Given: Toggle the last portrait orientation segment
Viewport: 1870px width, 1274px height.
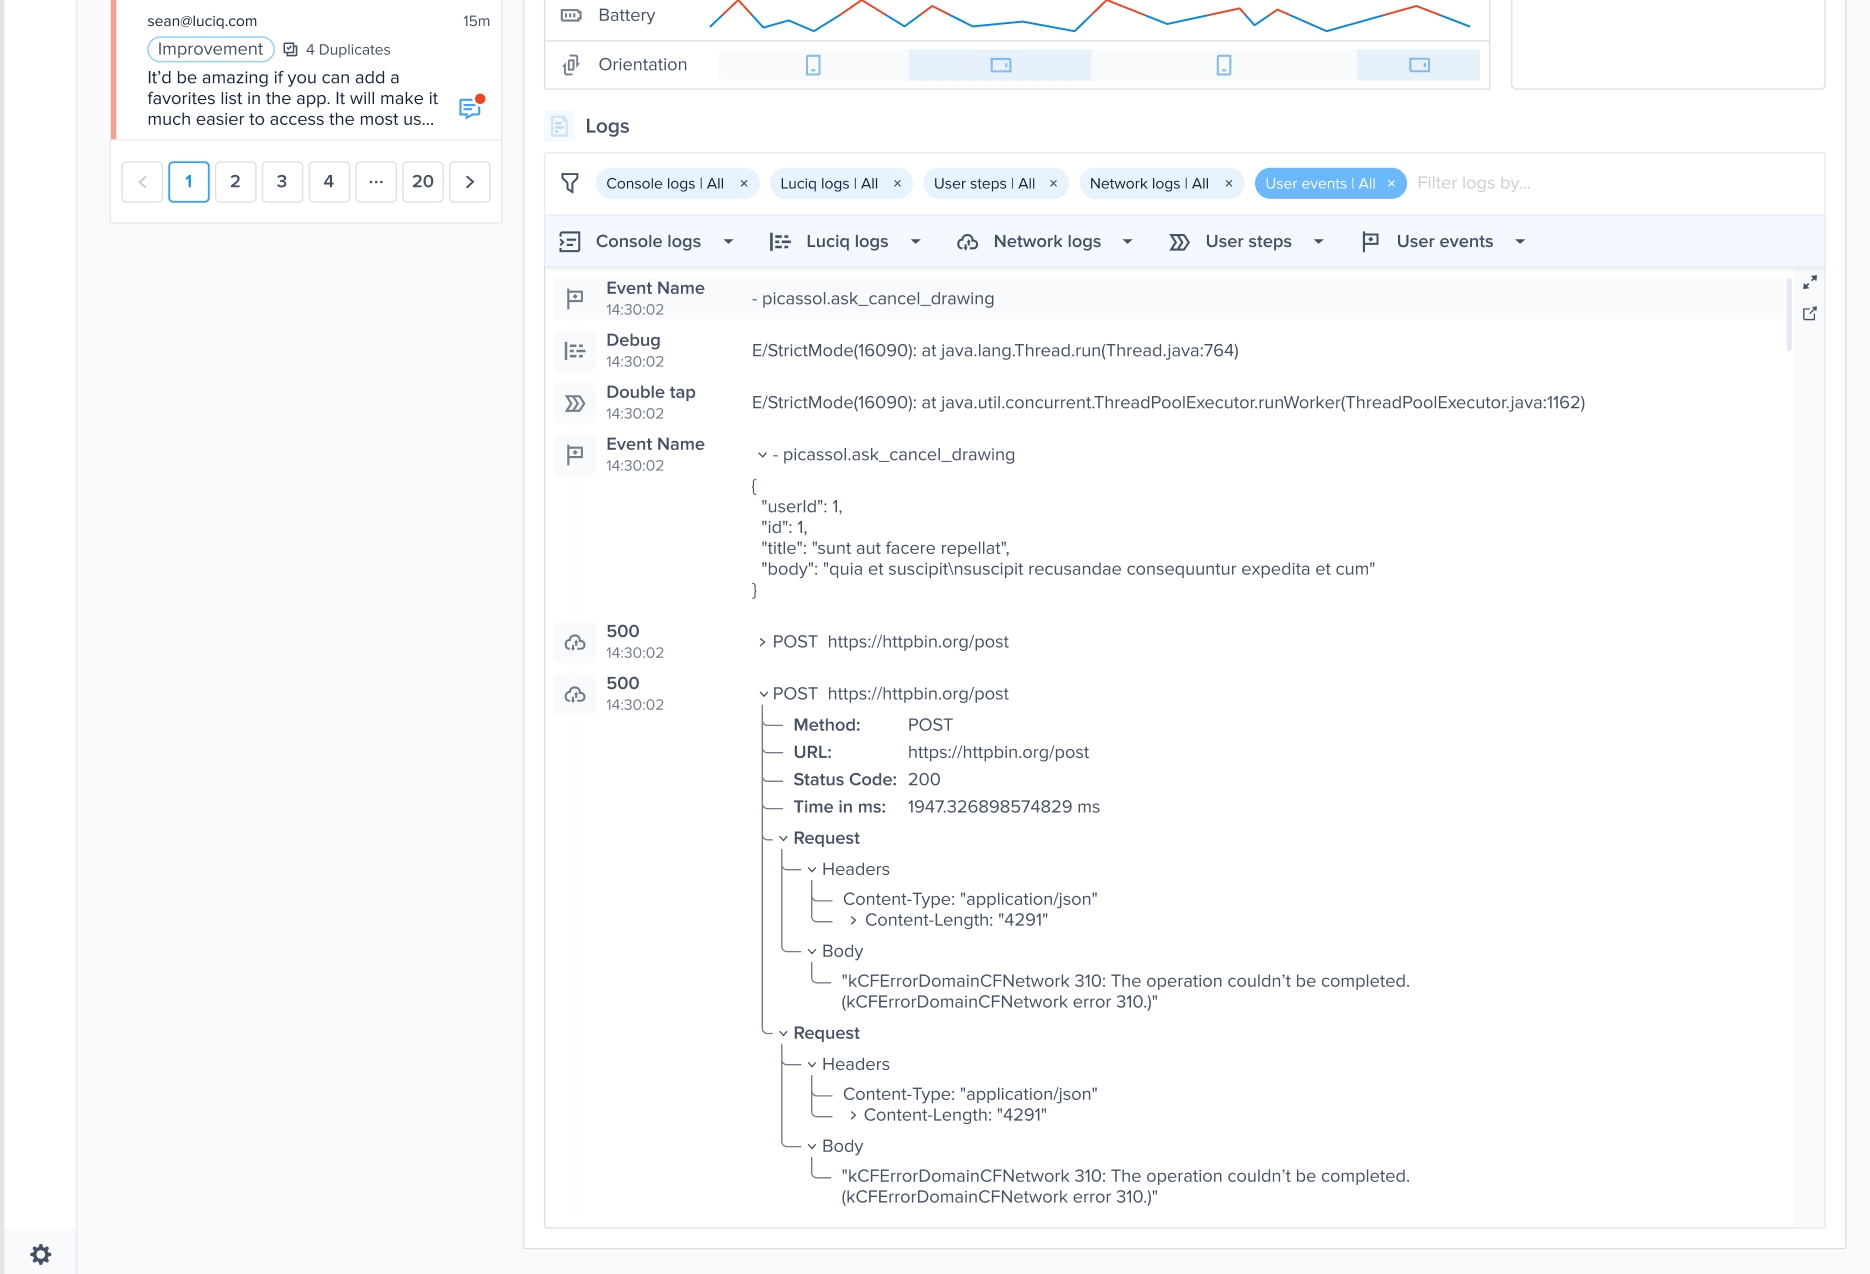Looking at the screenshot, I should (1222, 64).
